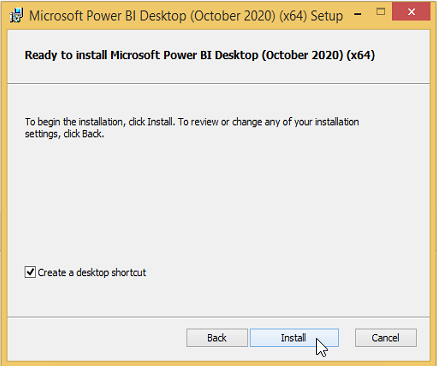The width and height of the screenshot is (437, 366).
Task: Click the title bar text 'Microsoft Power BI Desktop'
Action: coord(108,16)
